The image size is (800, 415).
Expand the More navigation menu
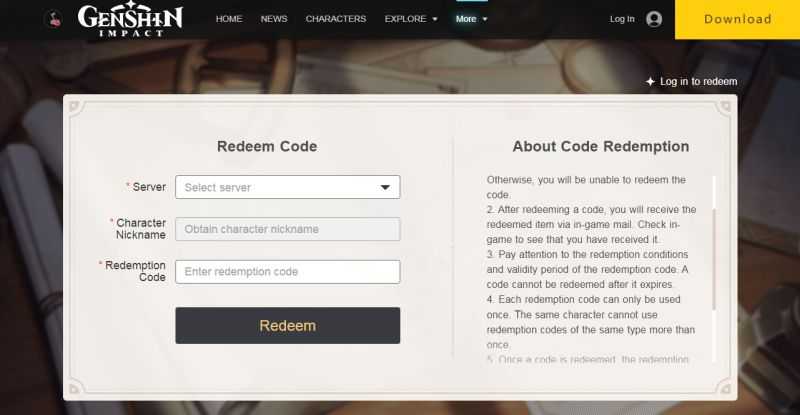tap(471, 19)
